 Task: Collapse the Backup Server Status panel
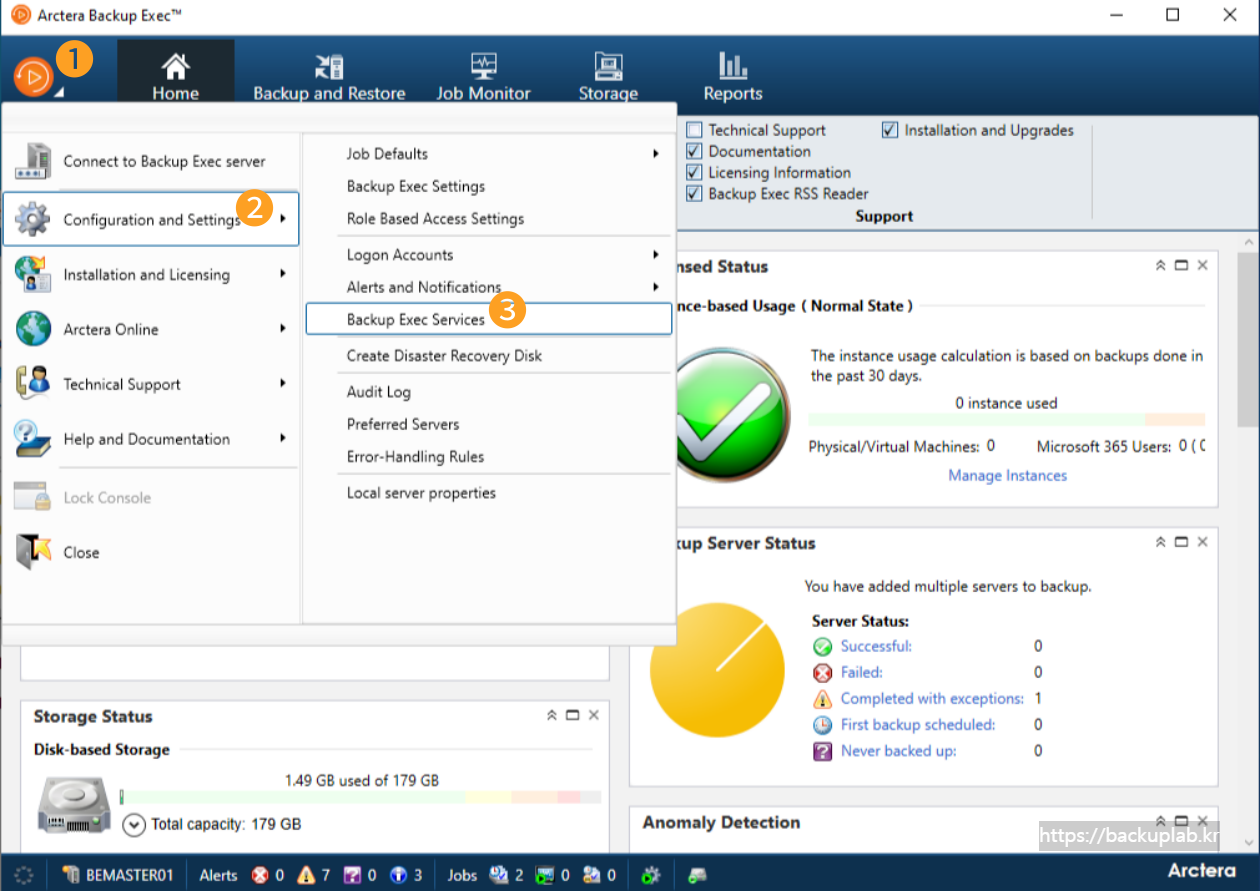pos(1161,542)
